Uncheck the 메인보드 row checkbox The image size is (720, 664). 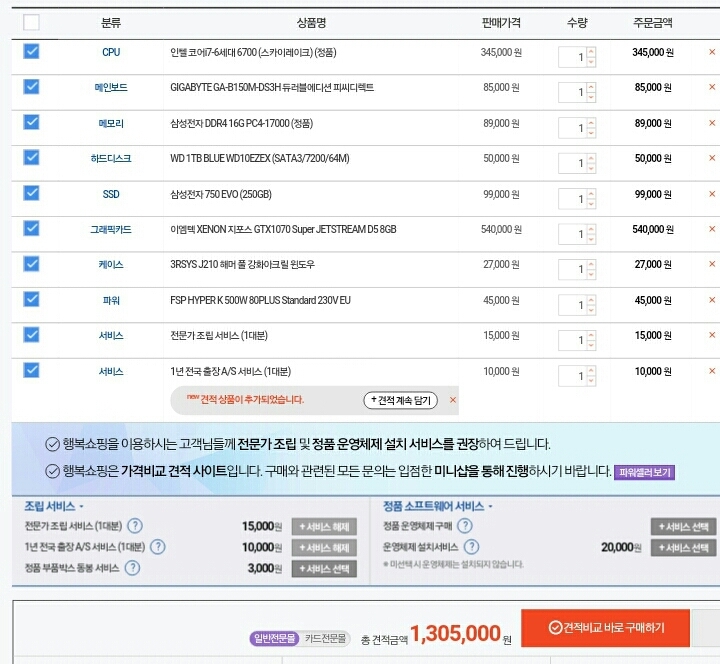tap(31, 87)
